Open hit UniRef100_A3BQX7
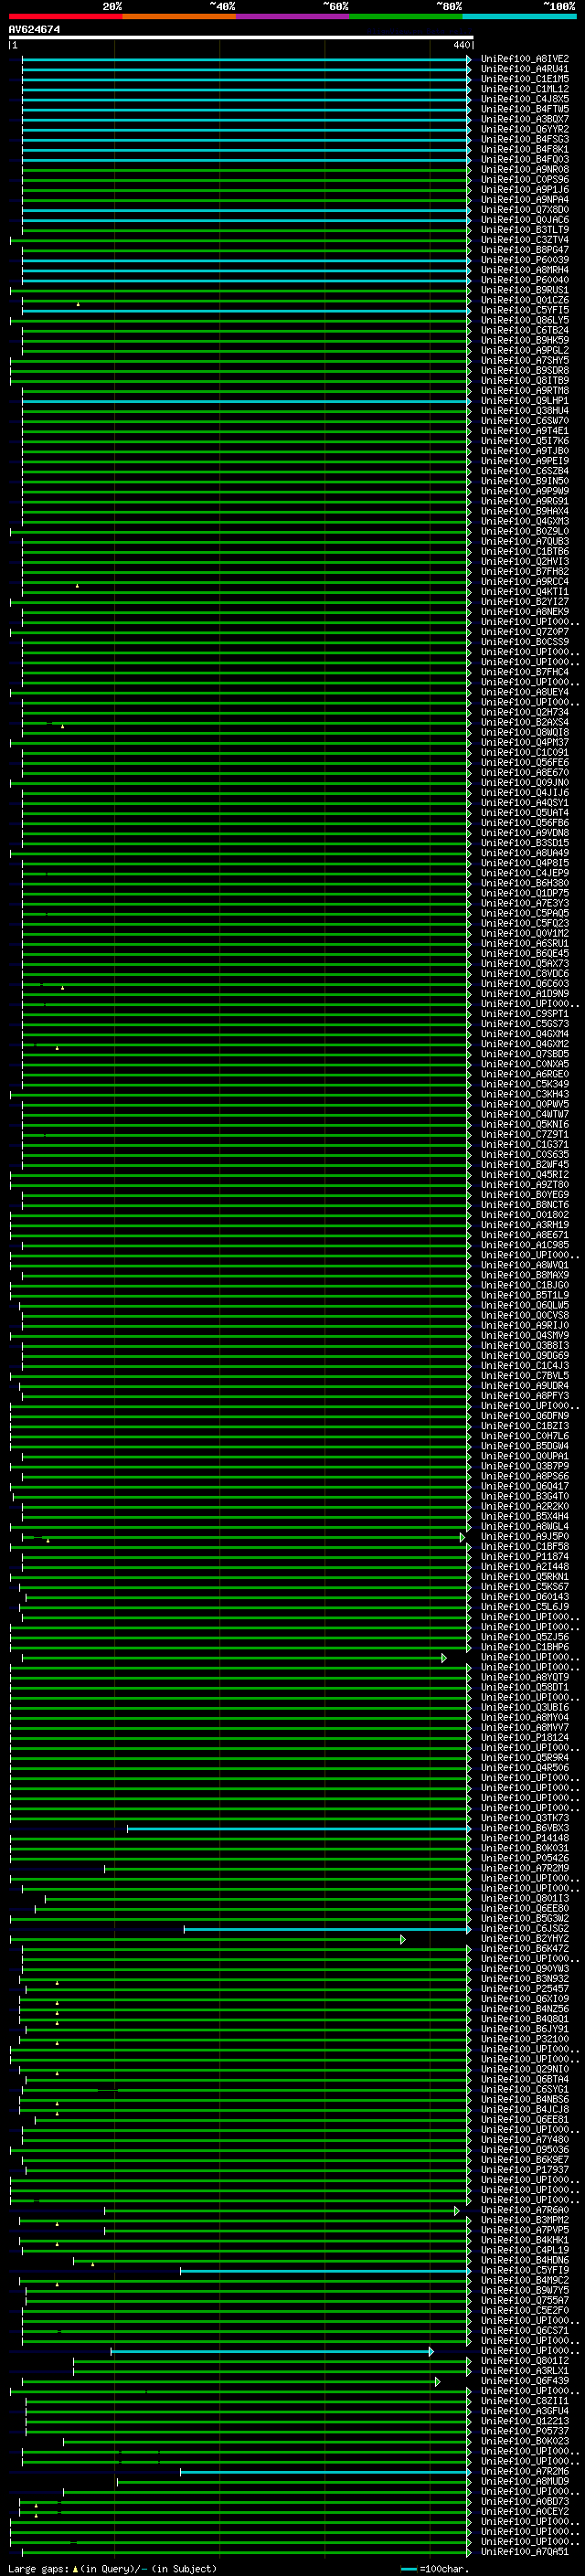This screenshot has height=2576, width=585. point(525,119)
